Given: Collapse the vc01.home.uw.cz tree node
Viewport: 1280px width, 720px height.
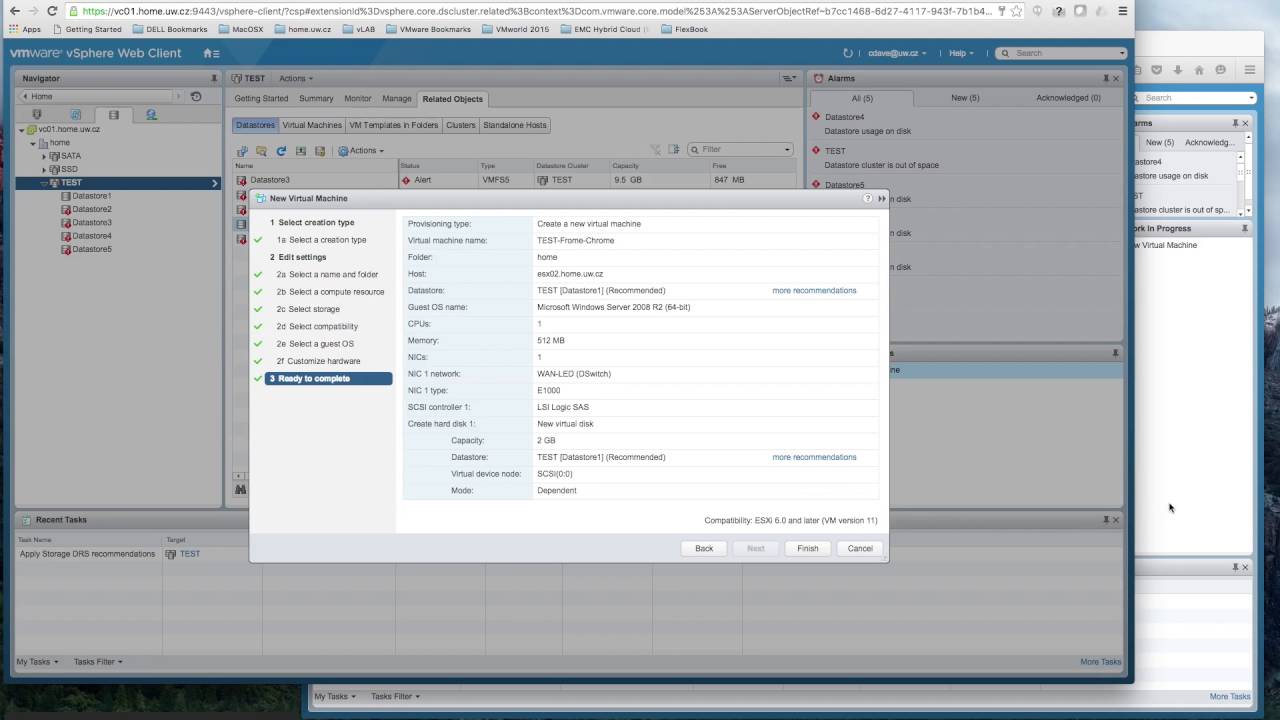Looking at the screenshot, I should [22, 130].
